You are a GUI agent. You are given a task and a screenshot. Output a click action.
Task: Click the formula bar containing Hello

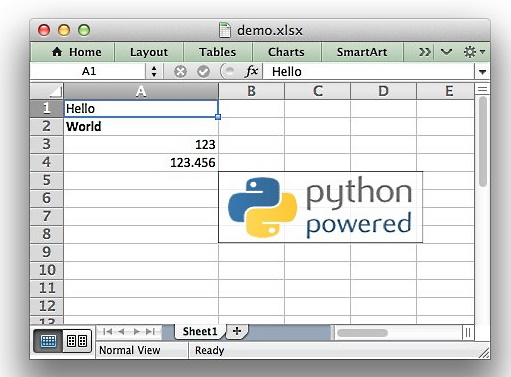point(369,72)
